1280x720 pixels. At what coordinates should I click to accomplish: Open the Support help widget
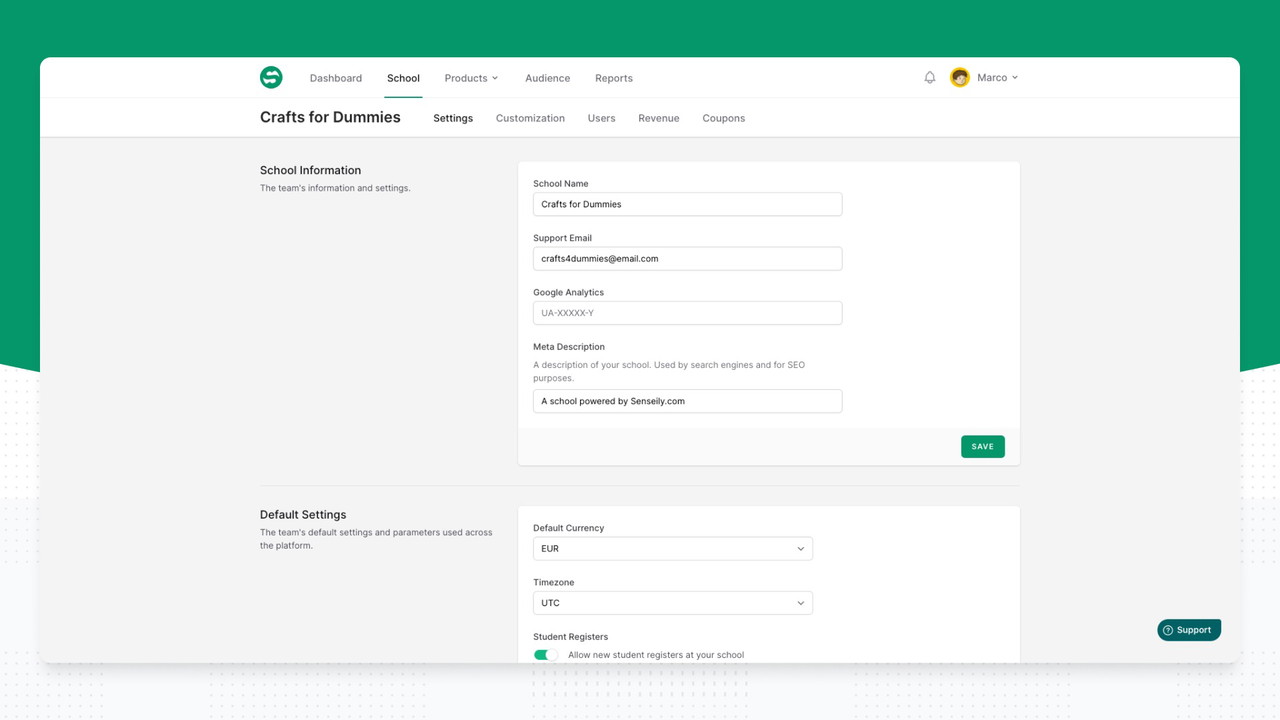pos(1188,630)
